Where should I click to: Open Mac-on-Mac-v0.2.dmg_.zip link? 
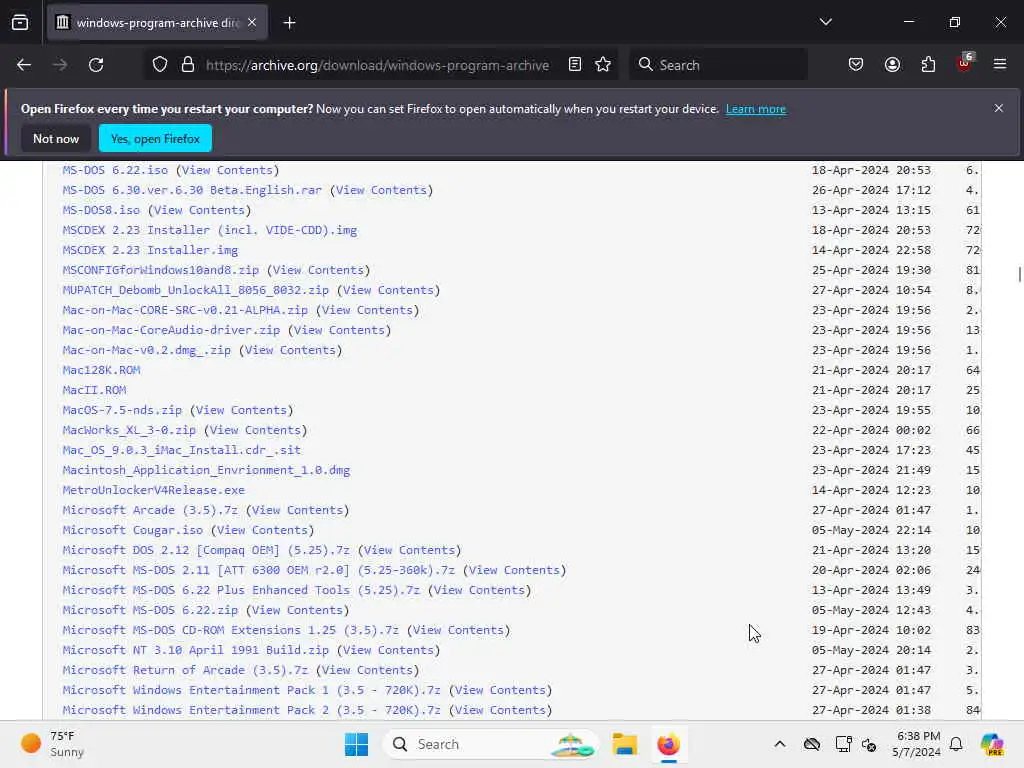coord(146,350)
